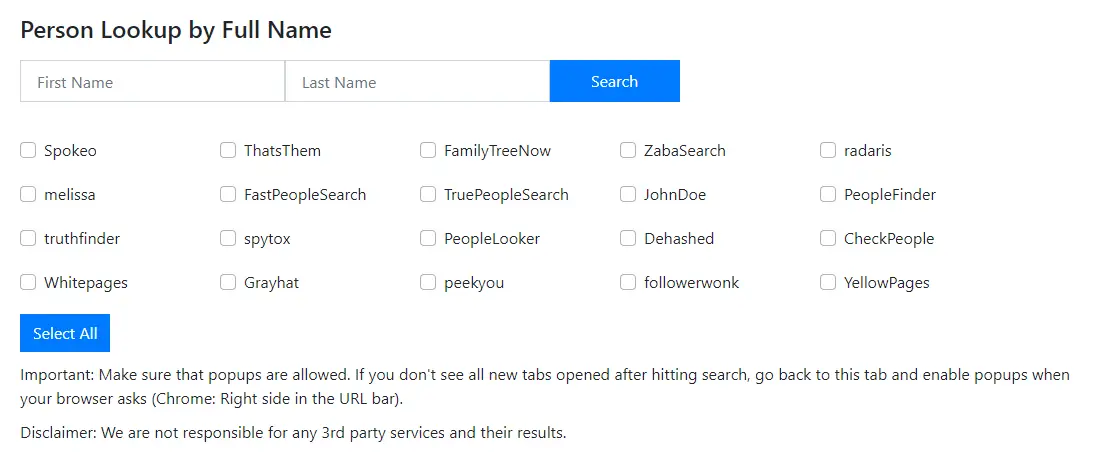Select the Whitepages checkbox
Screen dimensions: 1098x464
point(28,283)
